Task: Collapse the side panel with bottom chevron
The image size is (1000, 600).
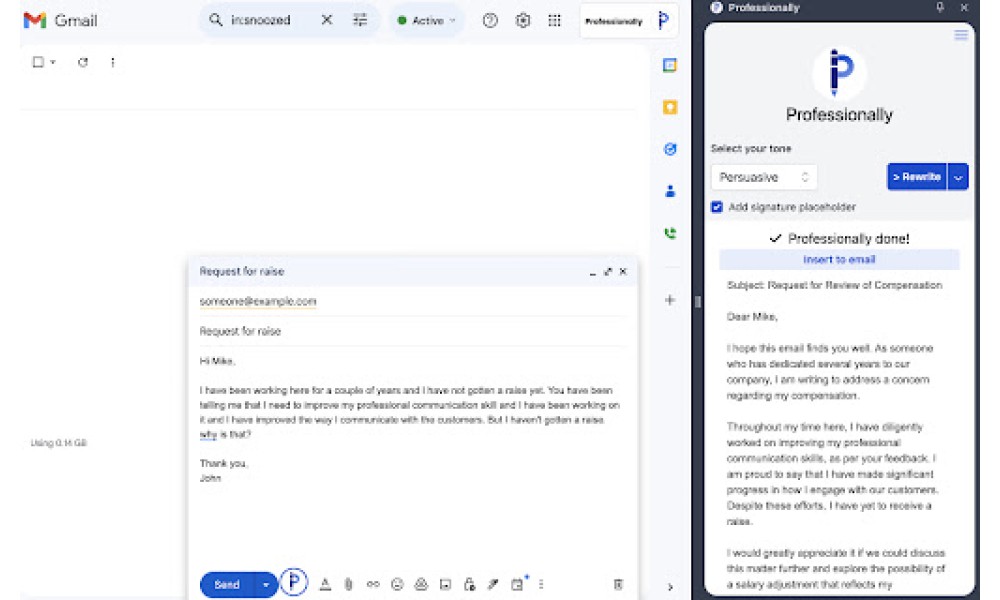Action: tap(670, 587)
